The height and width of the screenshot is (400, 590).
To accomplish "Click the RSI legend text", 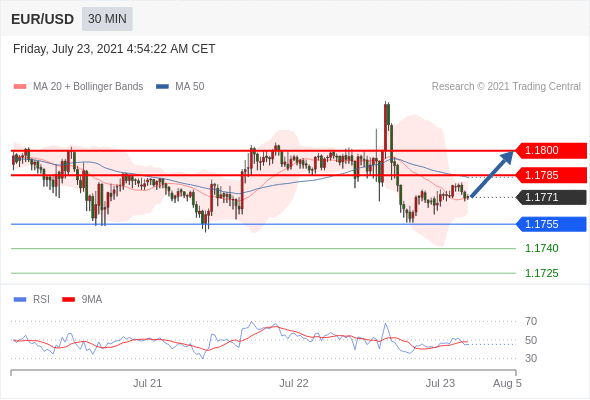I will (x=41, y=300).
